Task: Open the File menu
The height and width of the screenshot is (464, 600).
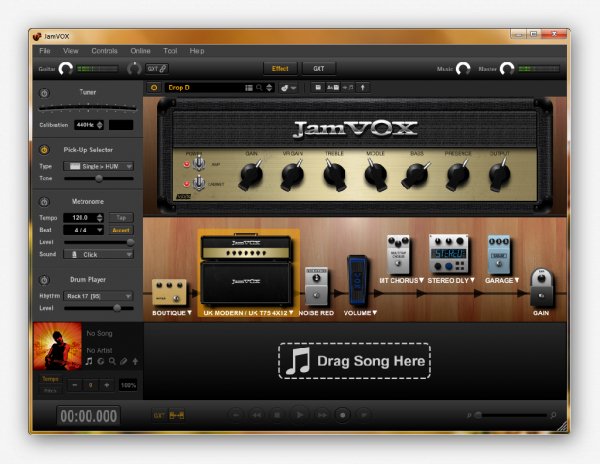Action: (45, 51)
